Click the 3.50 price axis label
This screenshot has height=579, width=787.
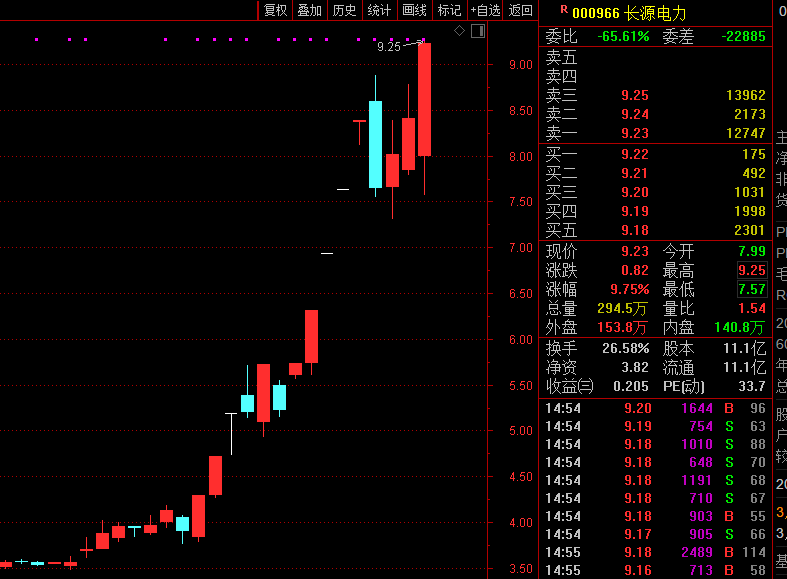click(521, 569)
